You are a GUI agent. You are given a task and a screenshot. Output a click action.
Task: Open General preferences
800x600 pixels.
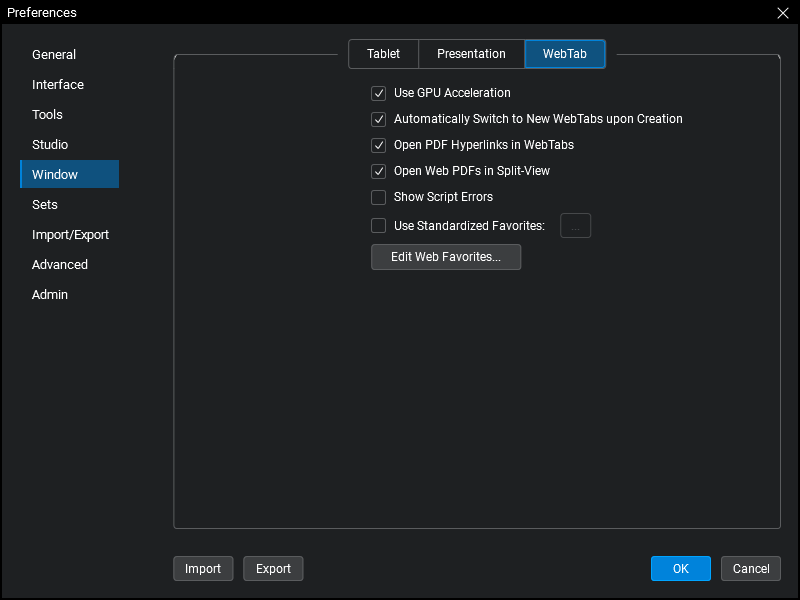pos(53,54)
